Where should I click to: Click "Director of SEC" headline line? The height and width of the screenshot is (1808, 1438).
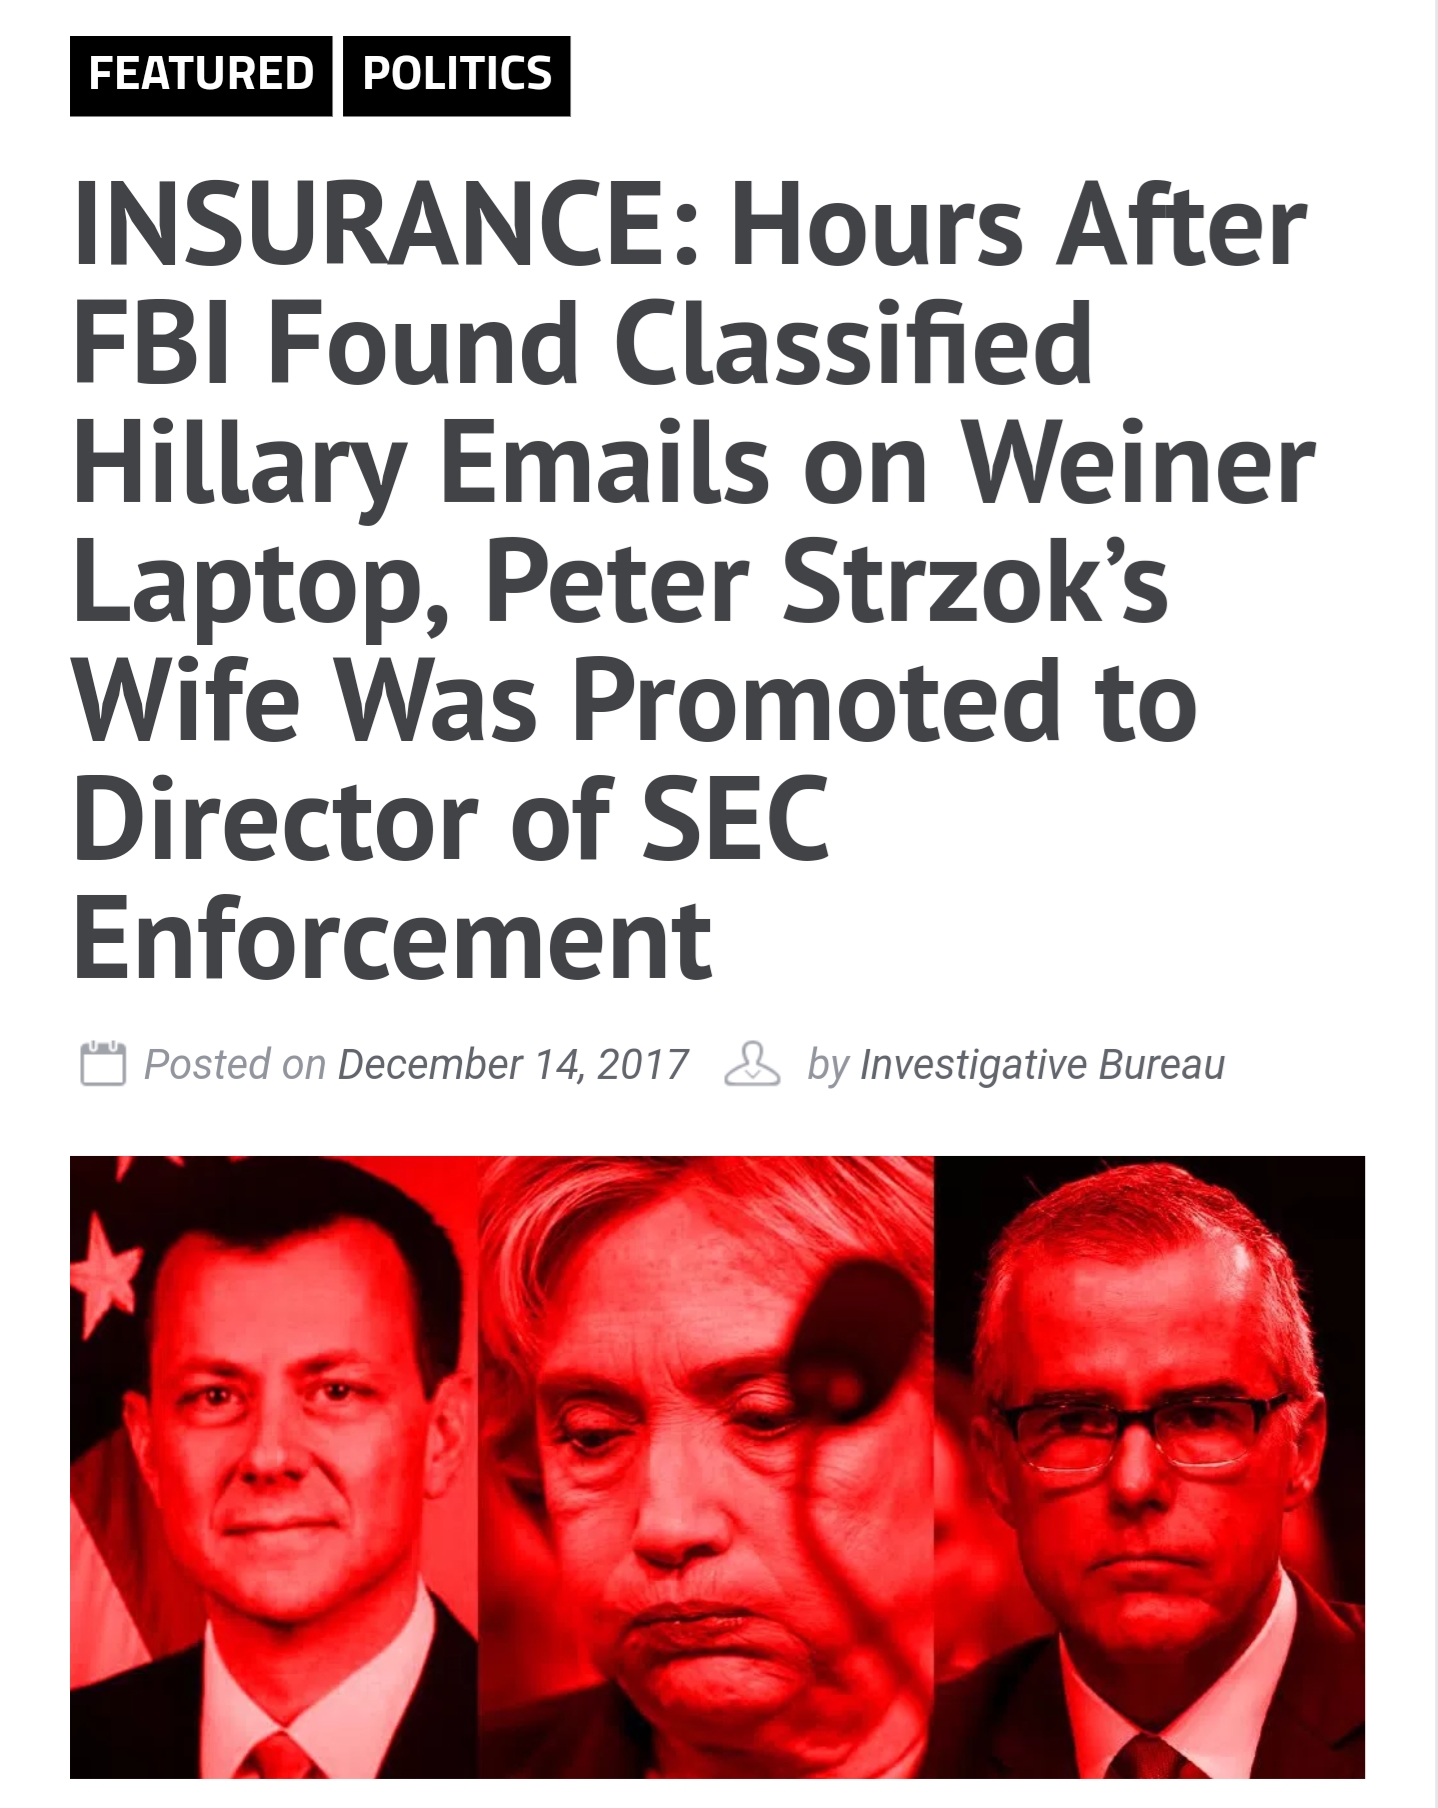(452, 820)
